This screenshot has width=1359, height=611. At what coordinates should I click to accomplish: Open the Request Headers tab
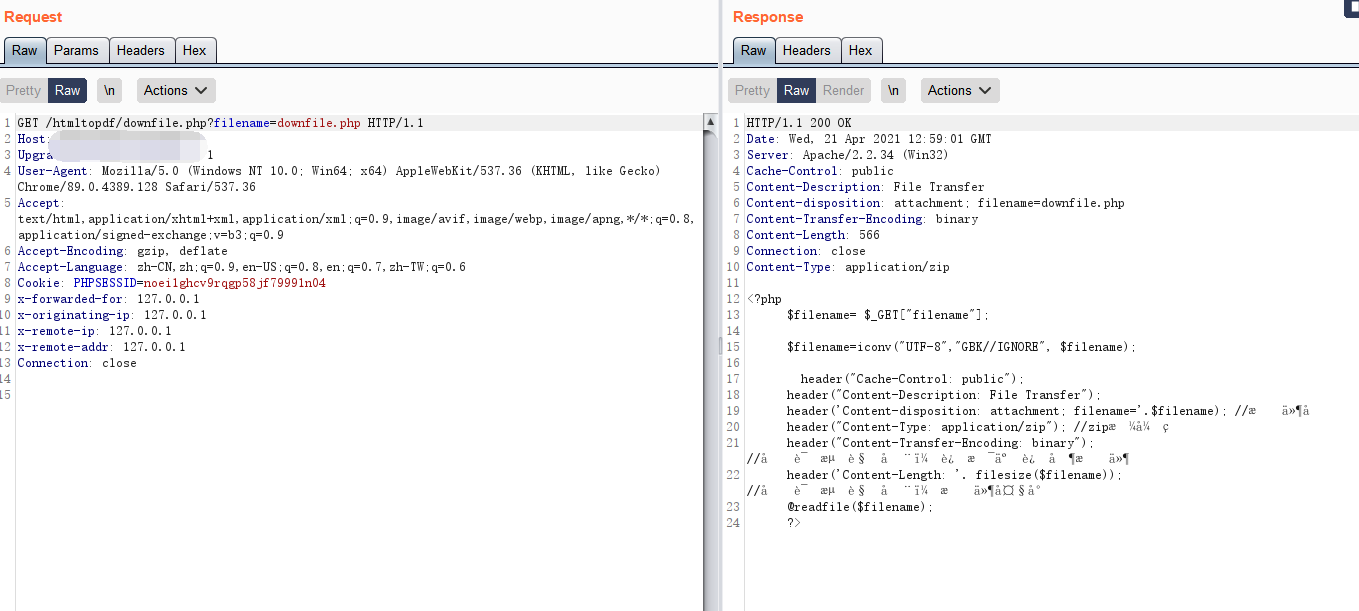click(x=140, y=50)
